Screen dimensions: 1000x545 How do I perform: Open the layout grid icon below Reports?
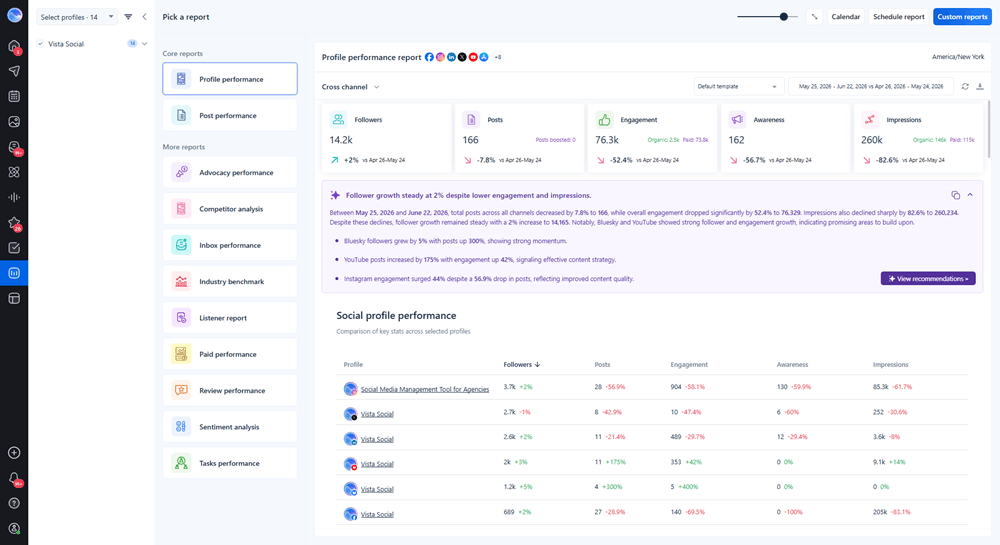[x=14, y=298]
